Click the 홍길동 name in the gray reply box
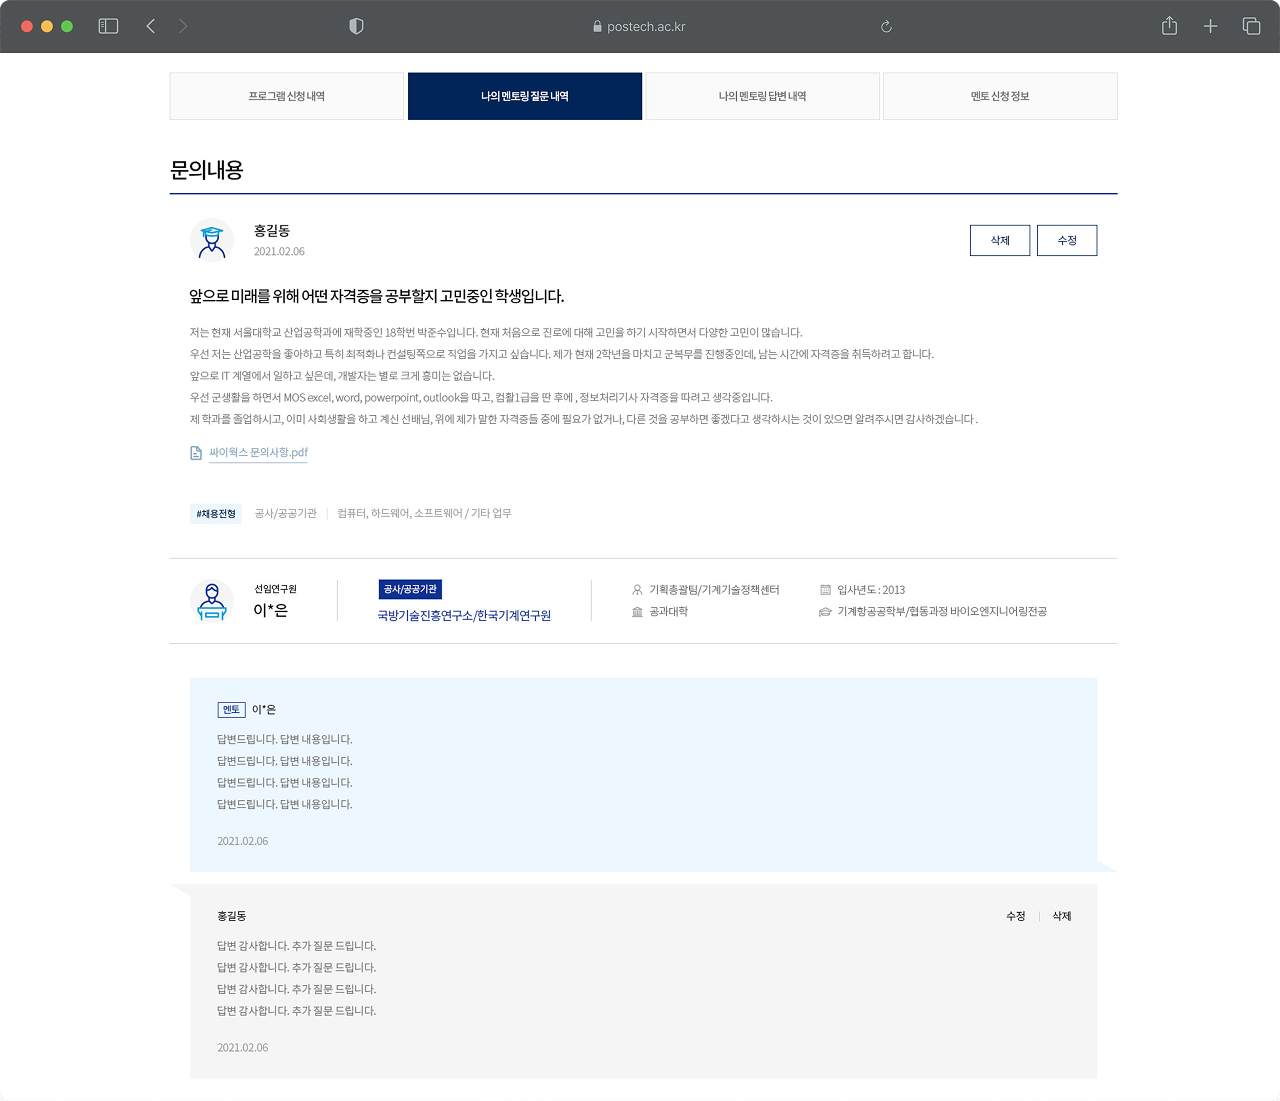Viewport: 1280px width, 1101px height. click(x=232, y=916)
